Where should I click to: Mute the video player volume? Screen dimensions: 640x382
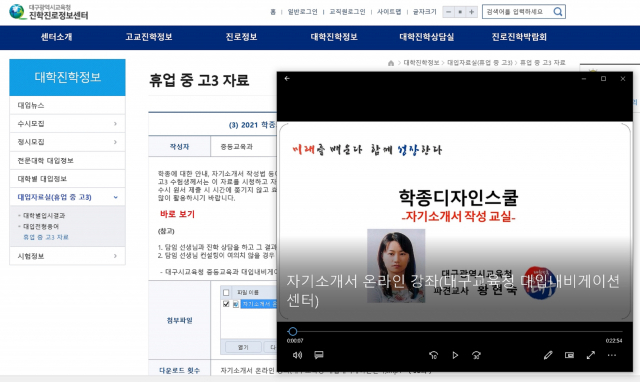click(x=297, y=355)
